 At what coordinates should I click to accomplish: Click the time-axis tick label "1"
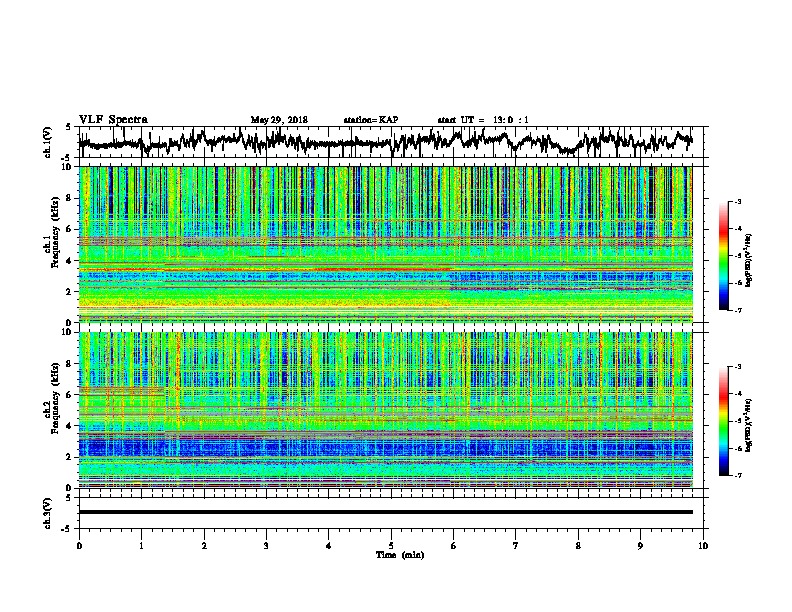click(141, 546)
